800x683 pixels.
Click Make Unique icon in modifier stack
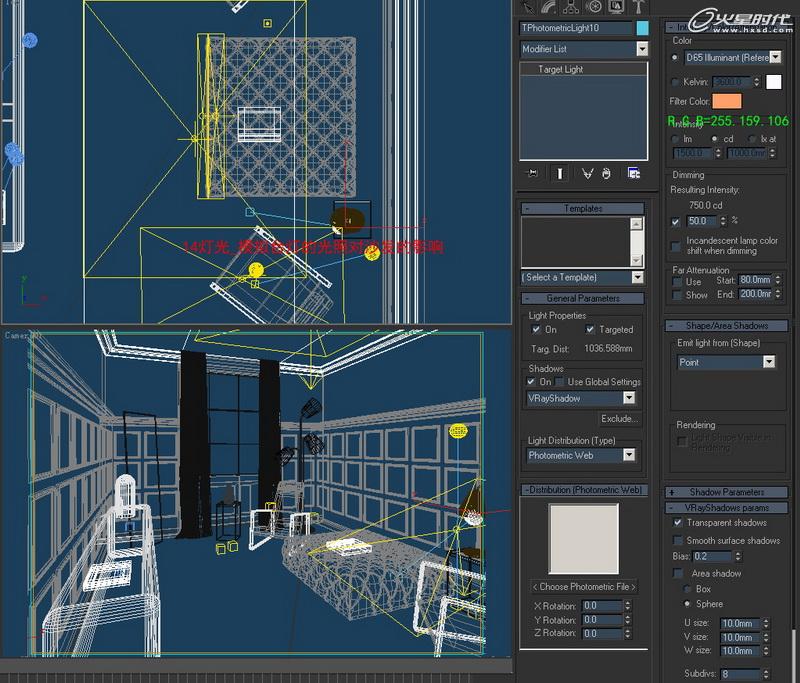(587, 173)
